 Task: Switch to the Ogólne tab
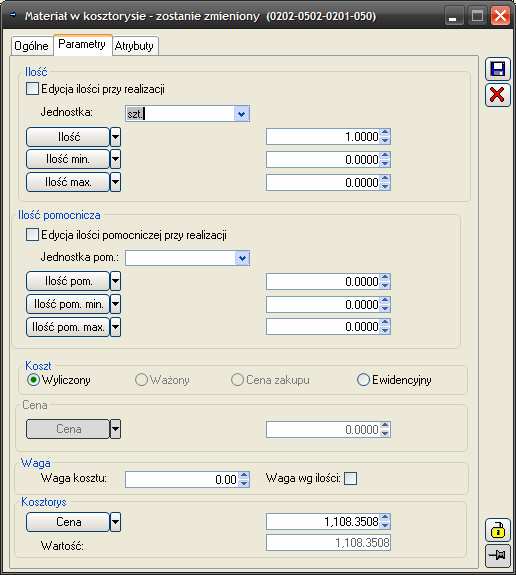pos(32,46)
